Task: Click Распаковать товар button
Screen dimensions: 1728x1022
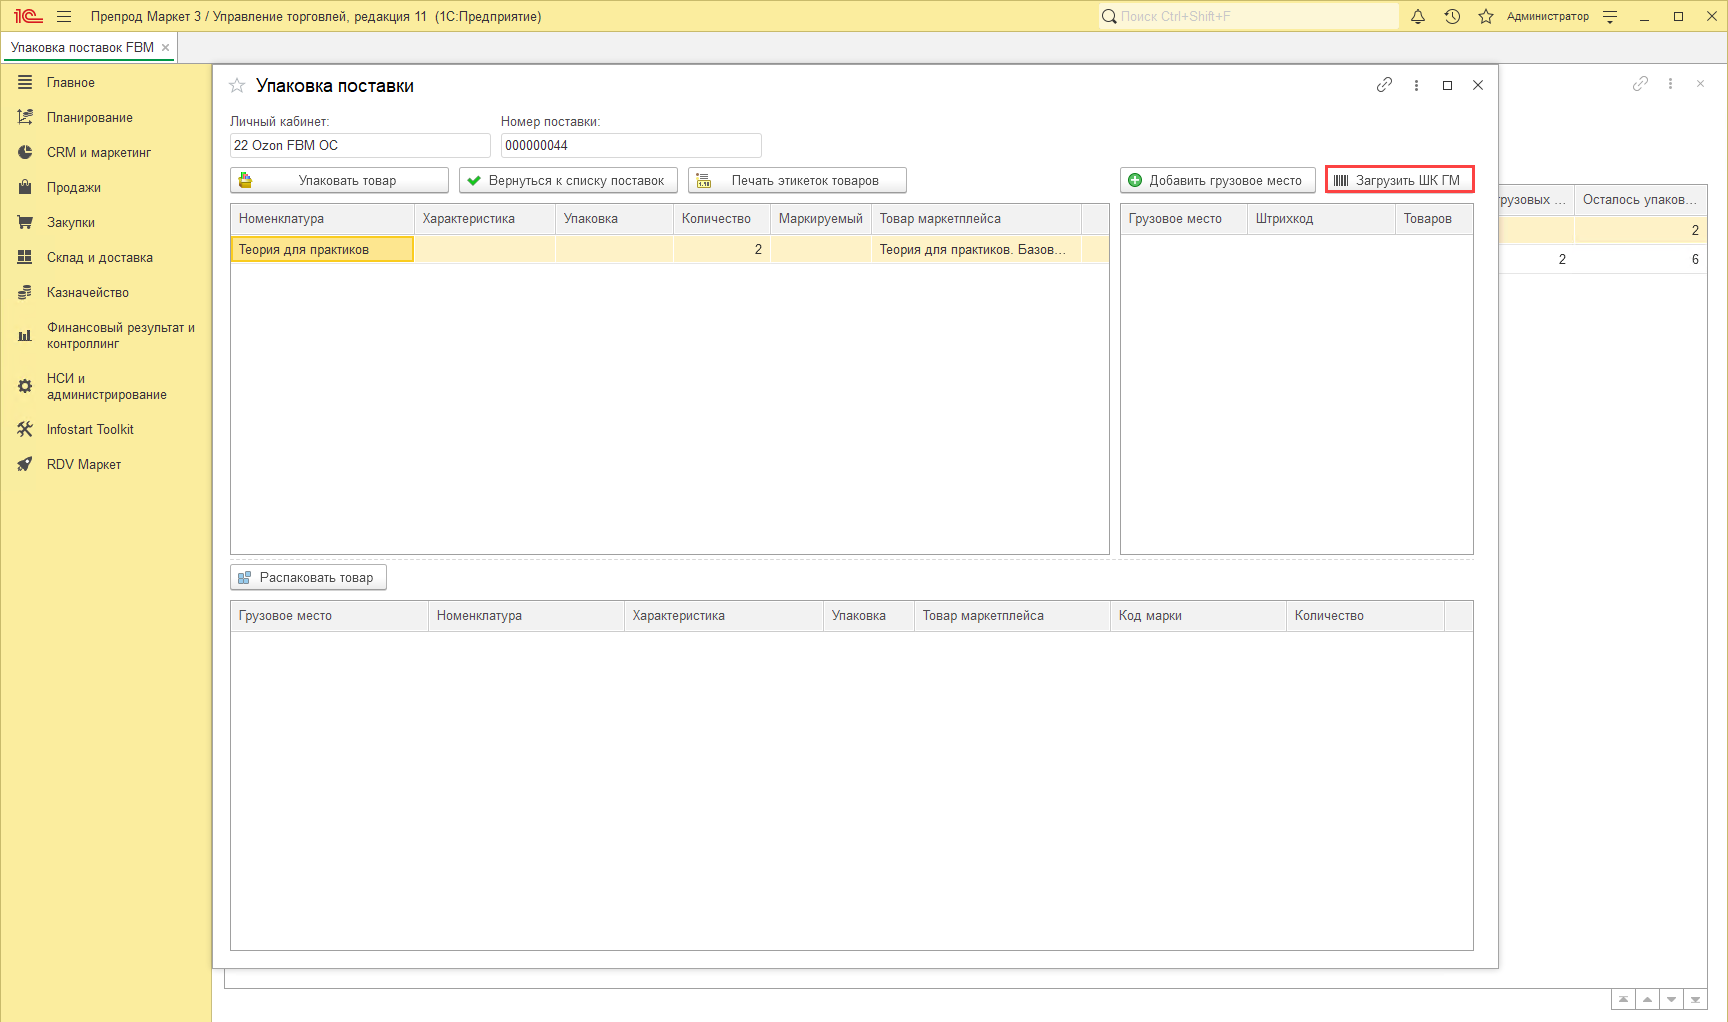Action: pyautogui.click(x=308, y=577)
